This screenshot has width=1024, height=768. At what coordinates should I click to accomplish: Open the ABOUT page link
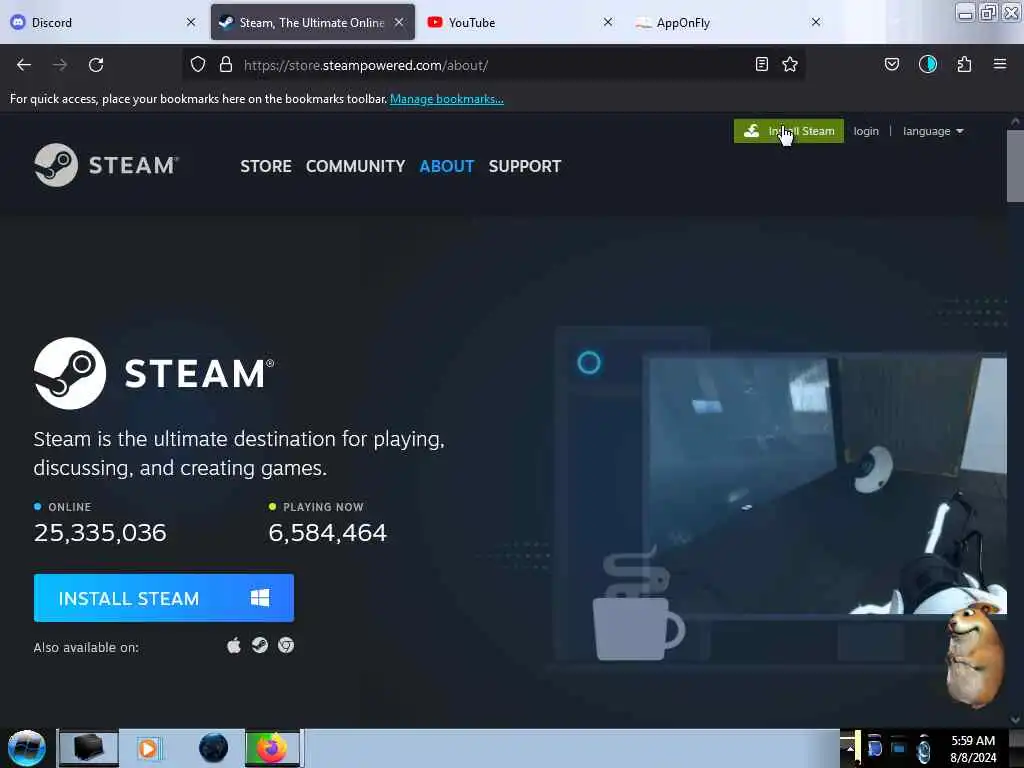[447, 167]
